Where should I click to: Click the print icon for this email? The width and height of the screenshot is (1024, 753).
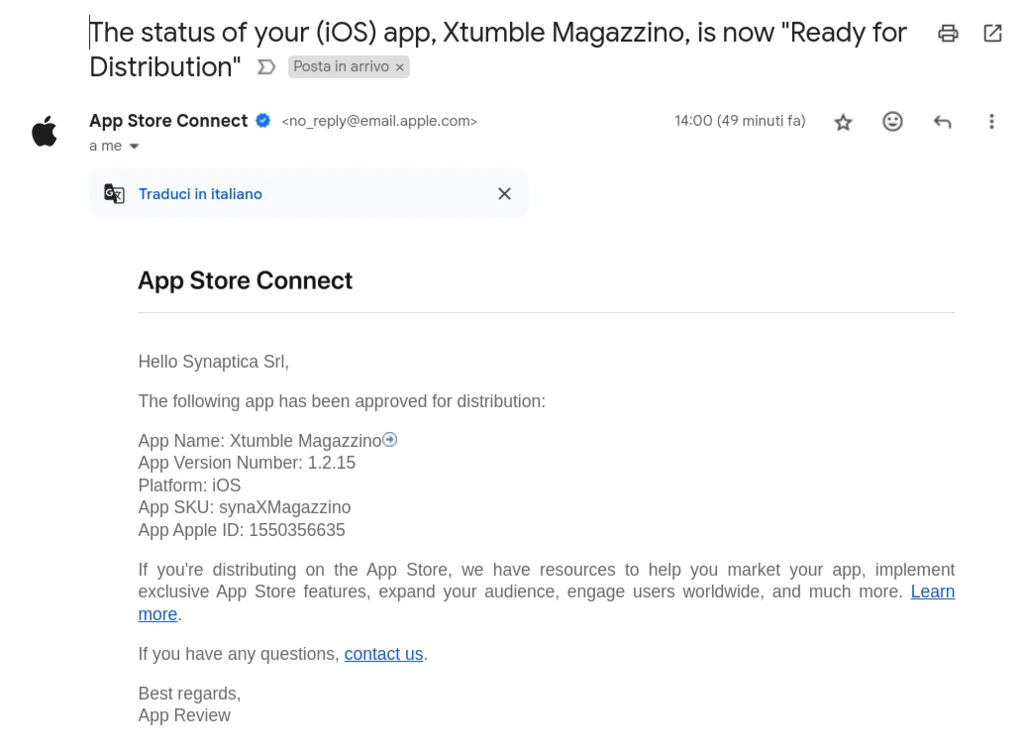tap(947, 33)
